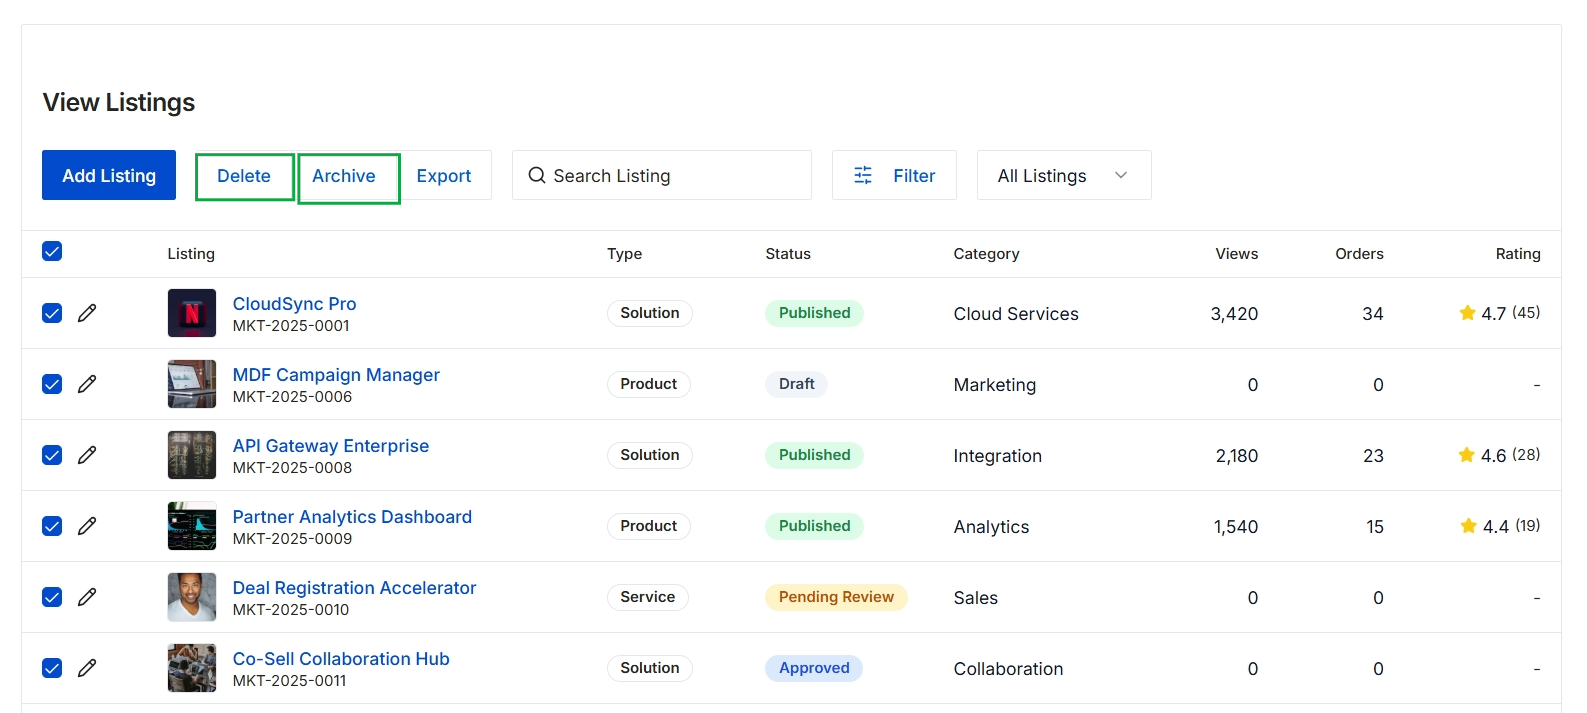
Task: Open the API Gateway Enterprise link
Action: coord(331,445)
